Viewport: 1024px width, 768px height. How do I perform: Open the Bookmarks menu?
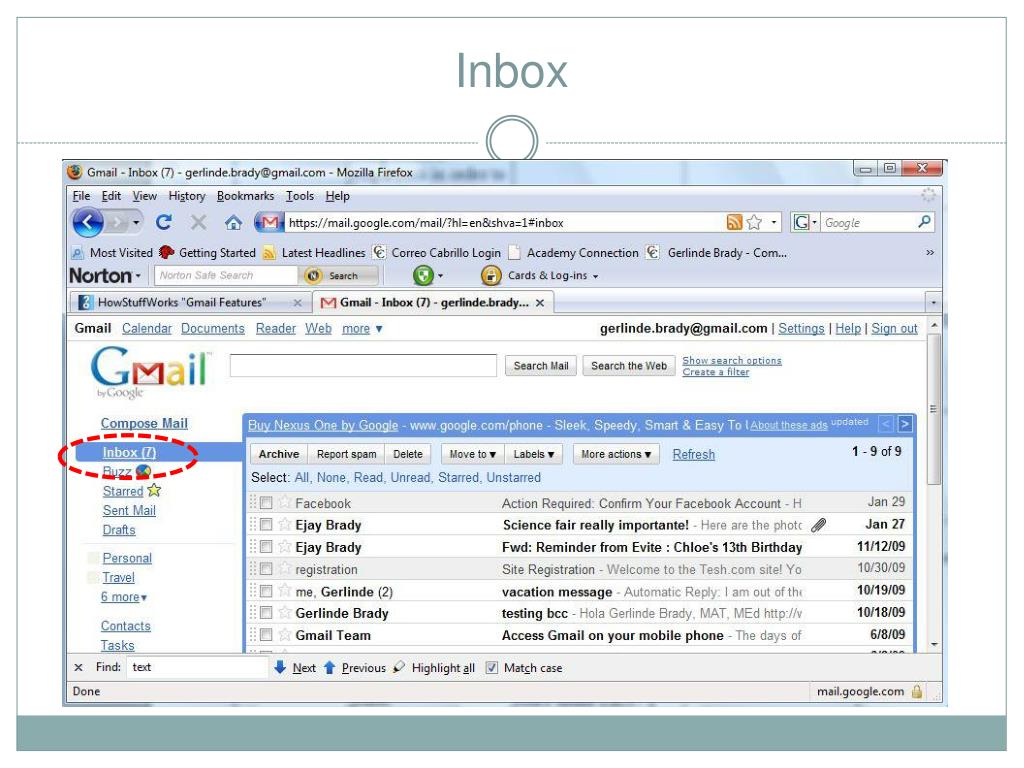click(x=246, y=196)
